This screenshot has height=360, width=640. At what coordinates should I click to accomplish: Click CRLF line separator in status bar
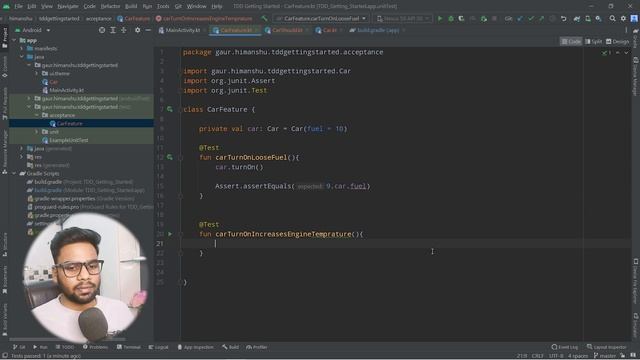[537, 356]
